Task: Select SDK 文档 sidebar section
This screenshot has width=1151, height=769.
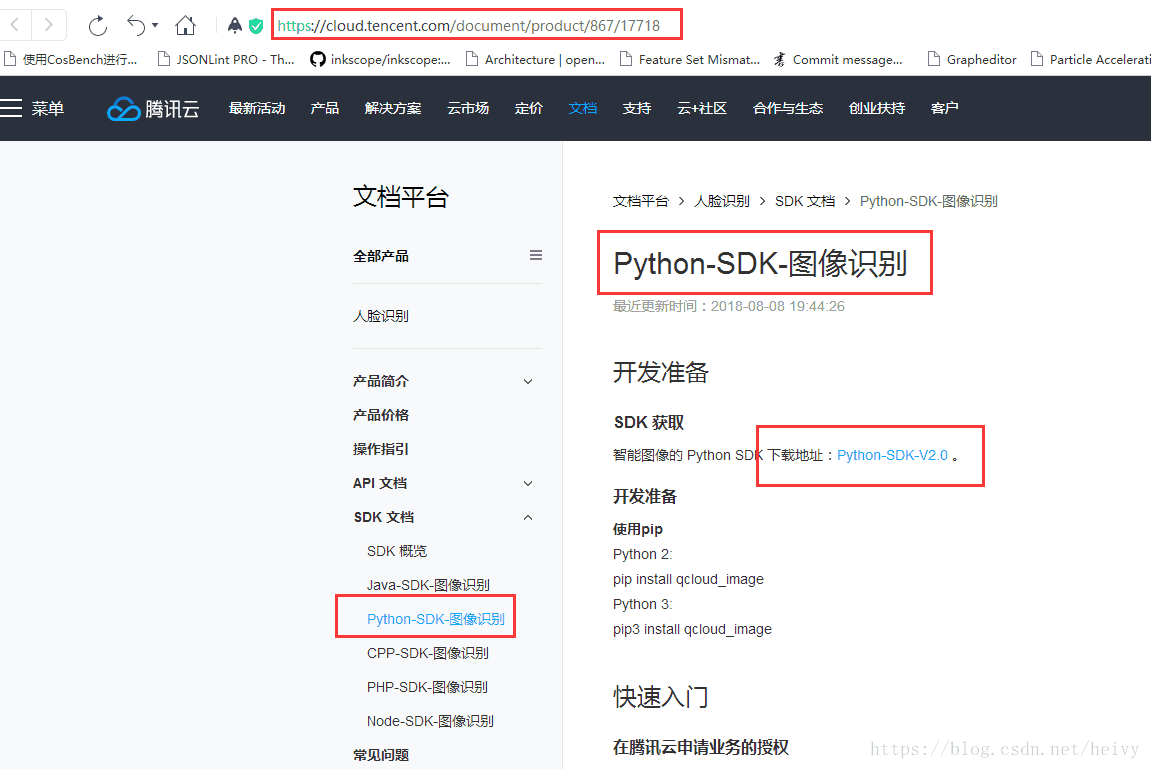Action: (x=384, y=517)
